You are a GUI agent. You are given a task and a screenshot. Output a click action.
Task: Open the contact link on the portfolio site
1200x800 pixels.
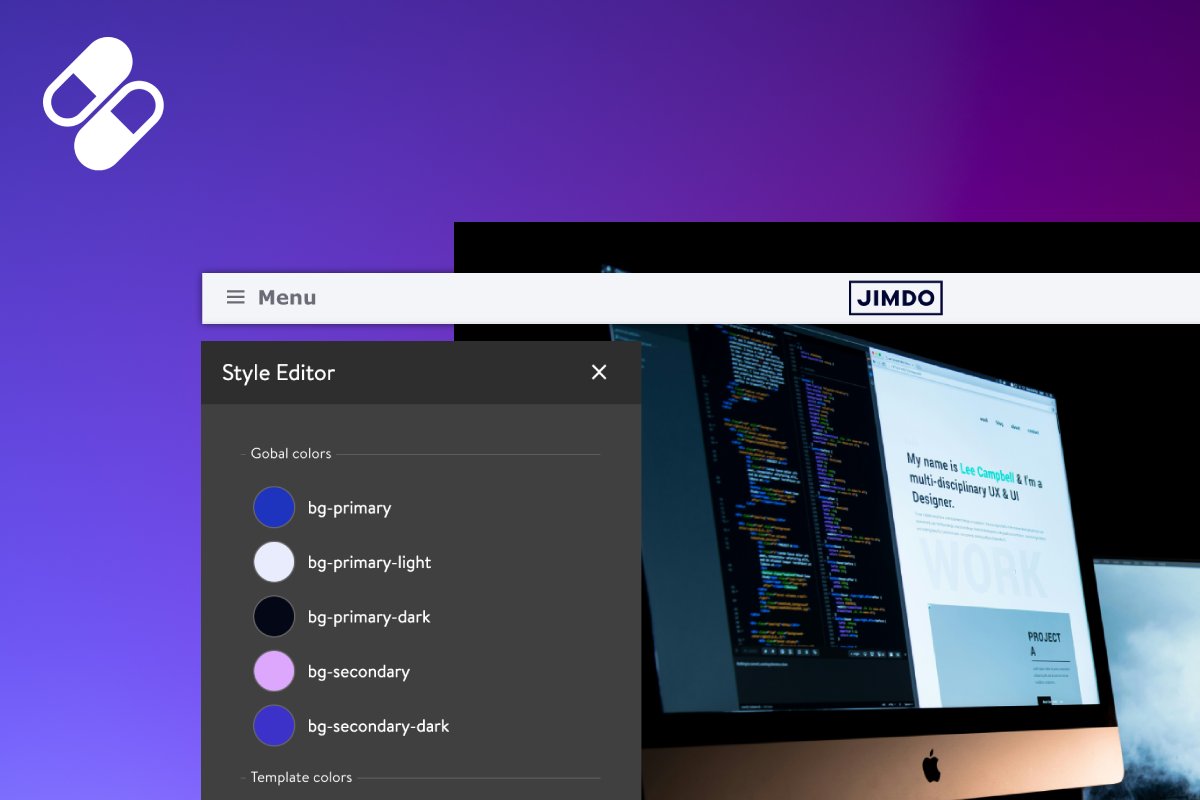(x=1034, y=432)
